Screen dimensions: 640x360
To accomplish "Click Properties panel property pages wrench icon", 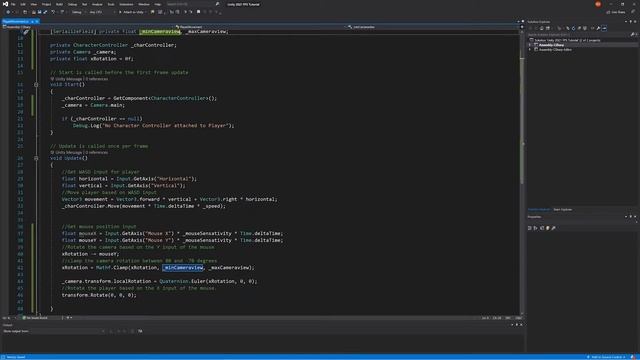I will coord(553,228).
